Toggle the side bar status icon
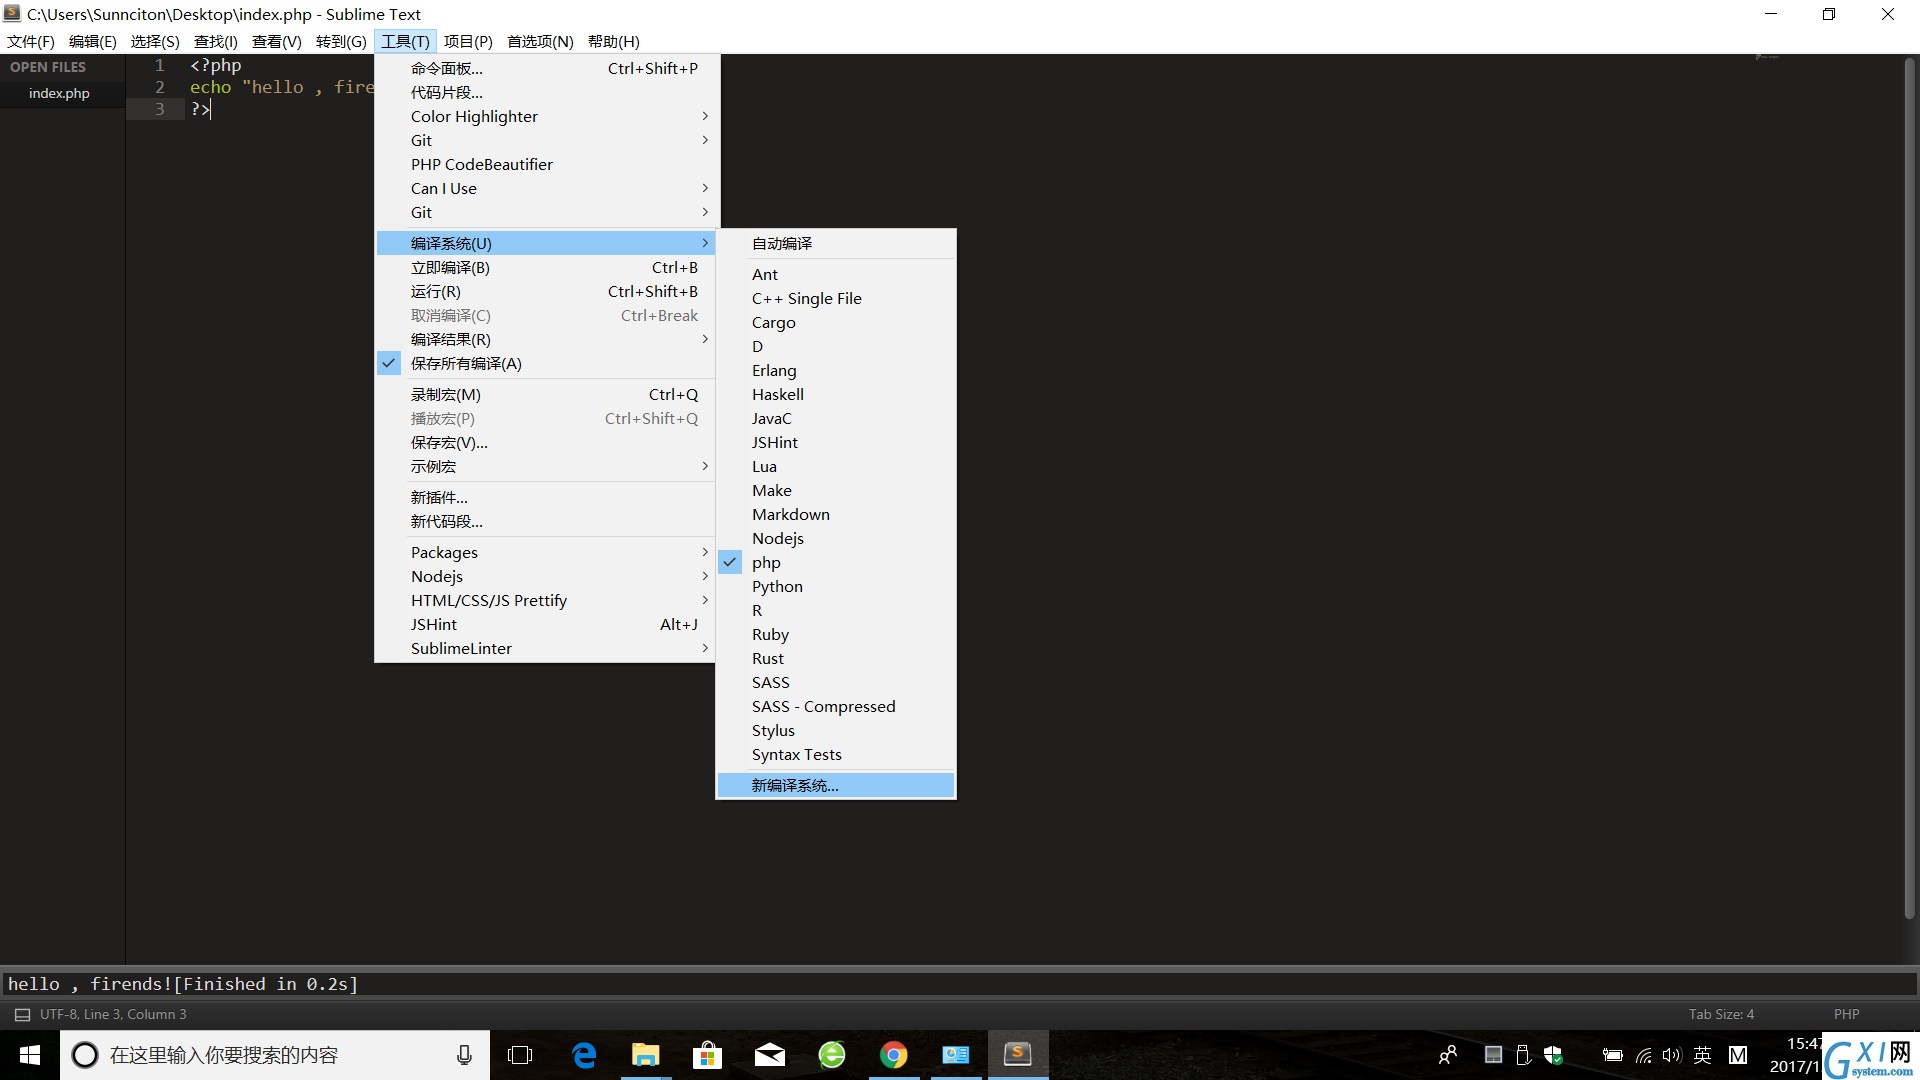This screenshot has width=1920, height=1080. pyautogui.click(x=22, y=1014)
